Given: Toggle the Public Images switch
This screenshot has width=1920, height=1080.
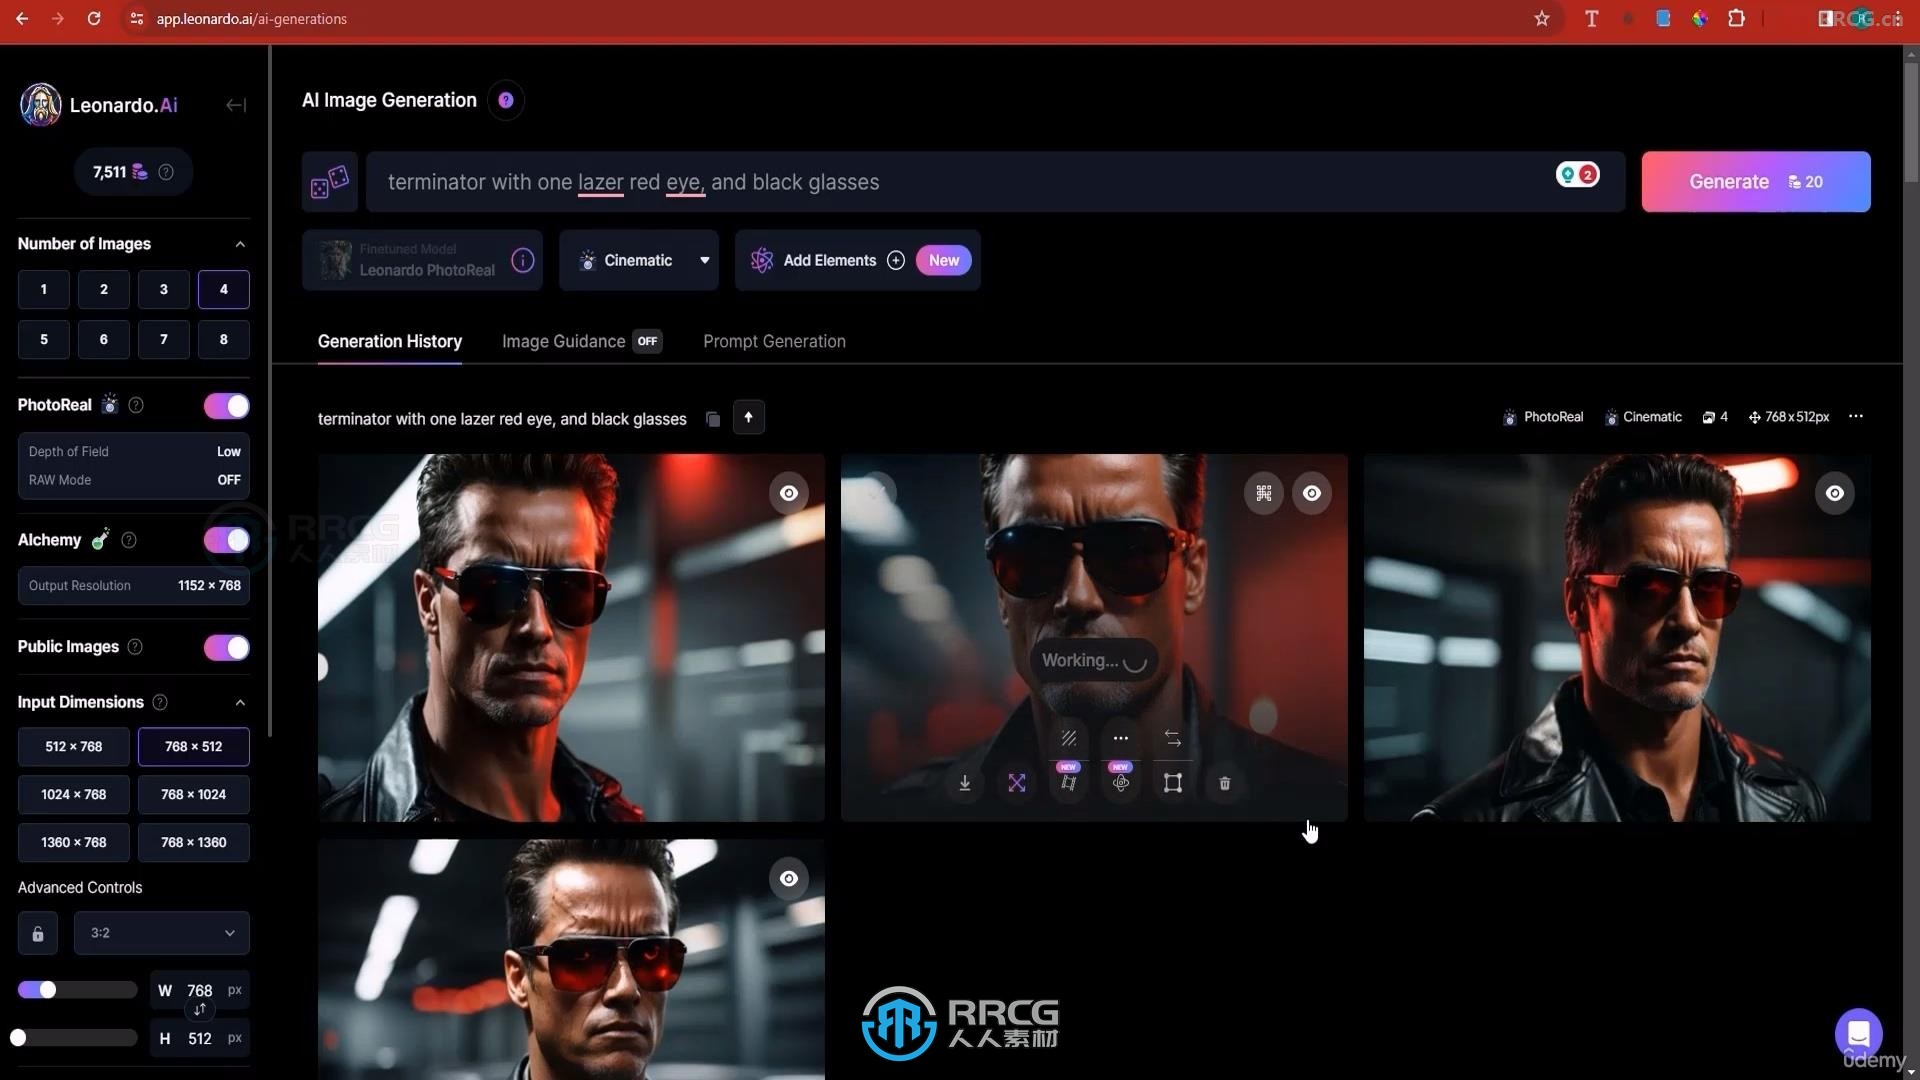Looking at the screenshot, I should pos(227,648).
